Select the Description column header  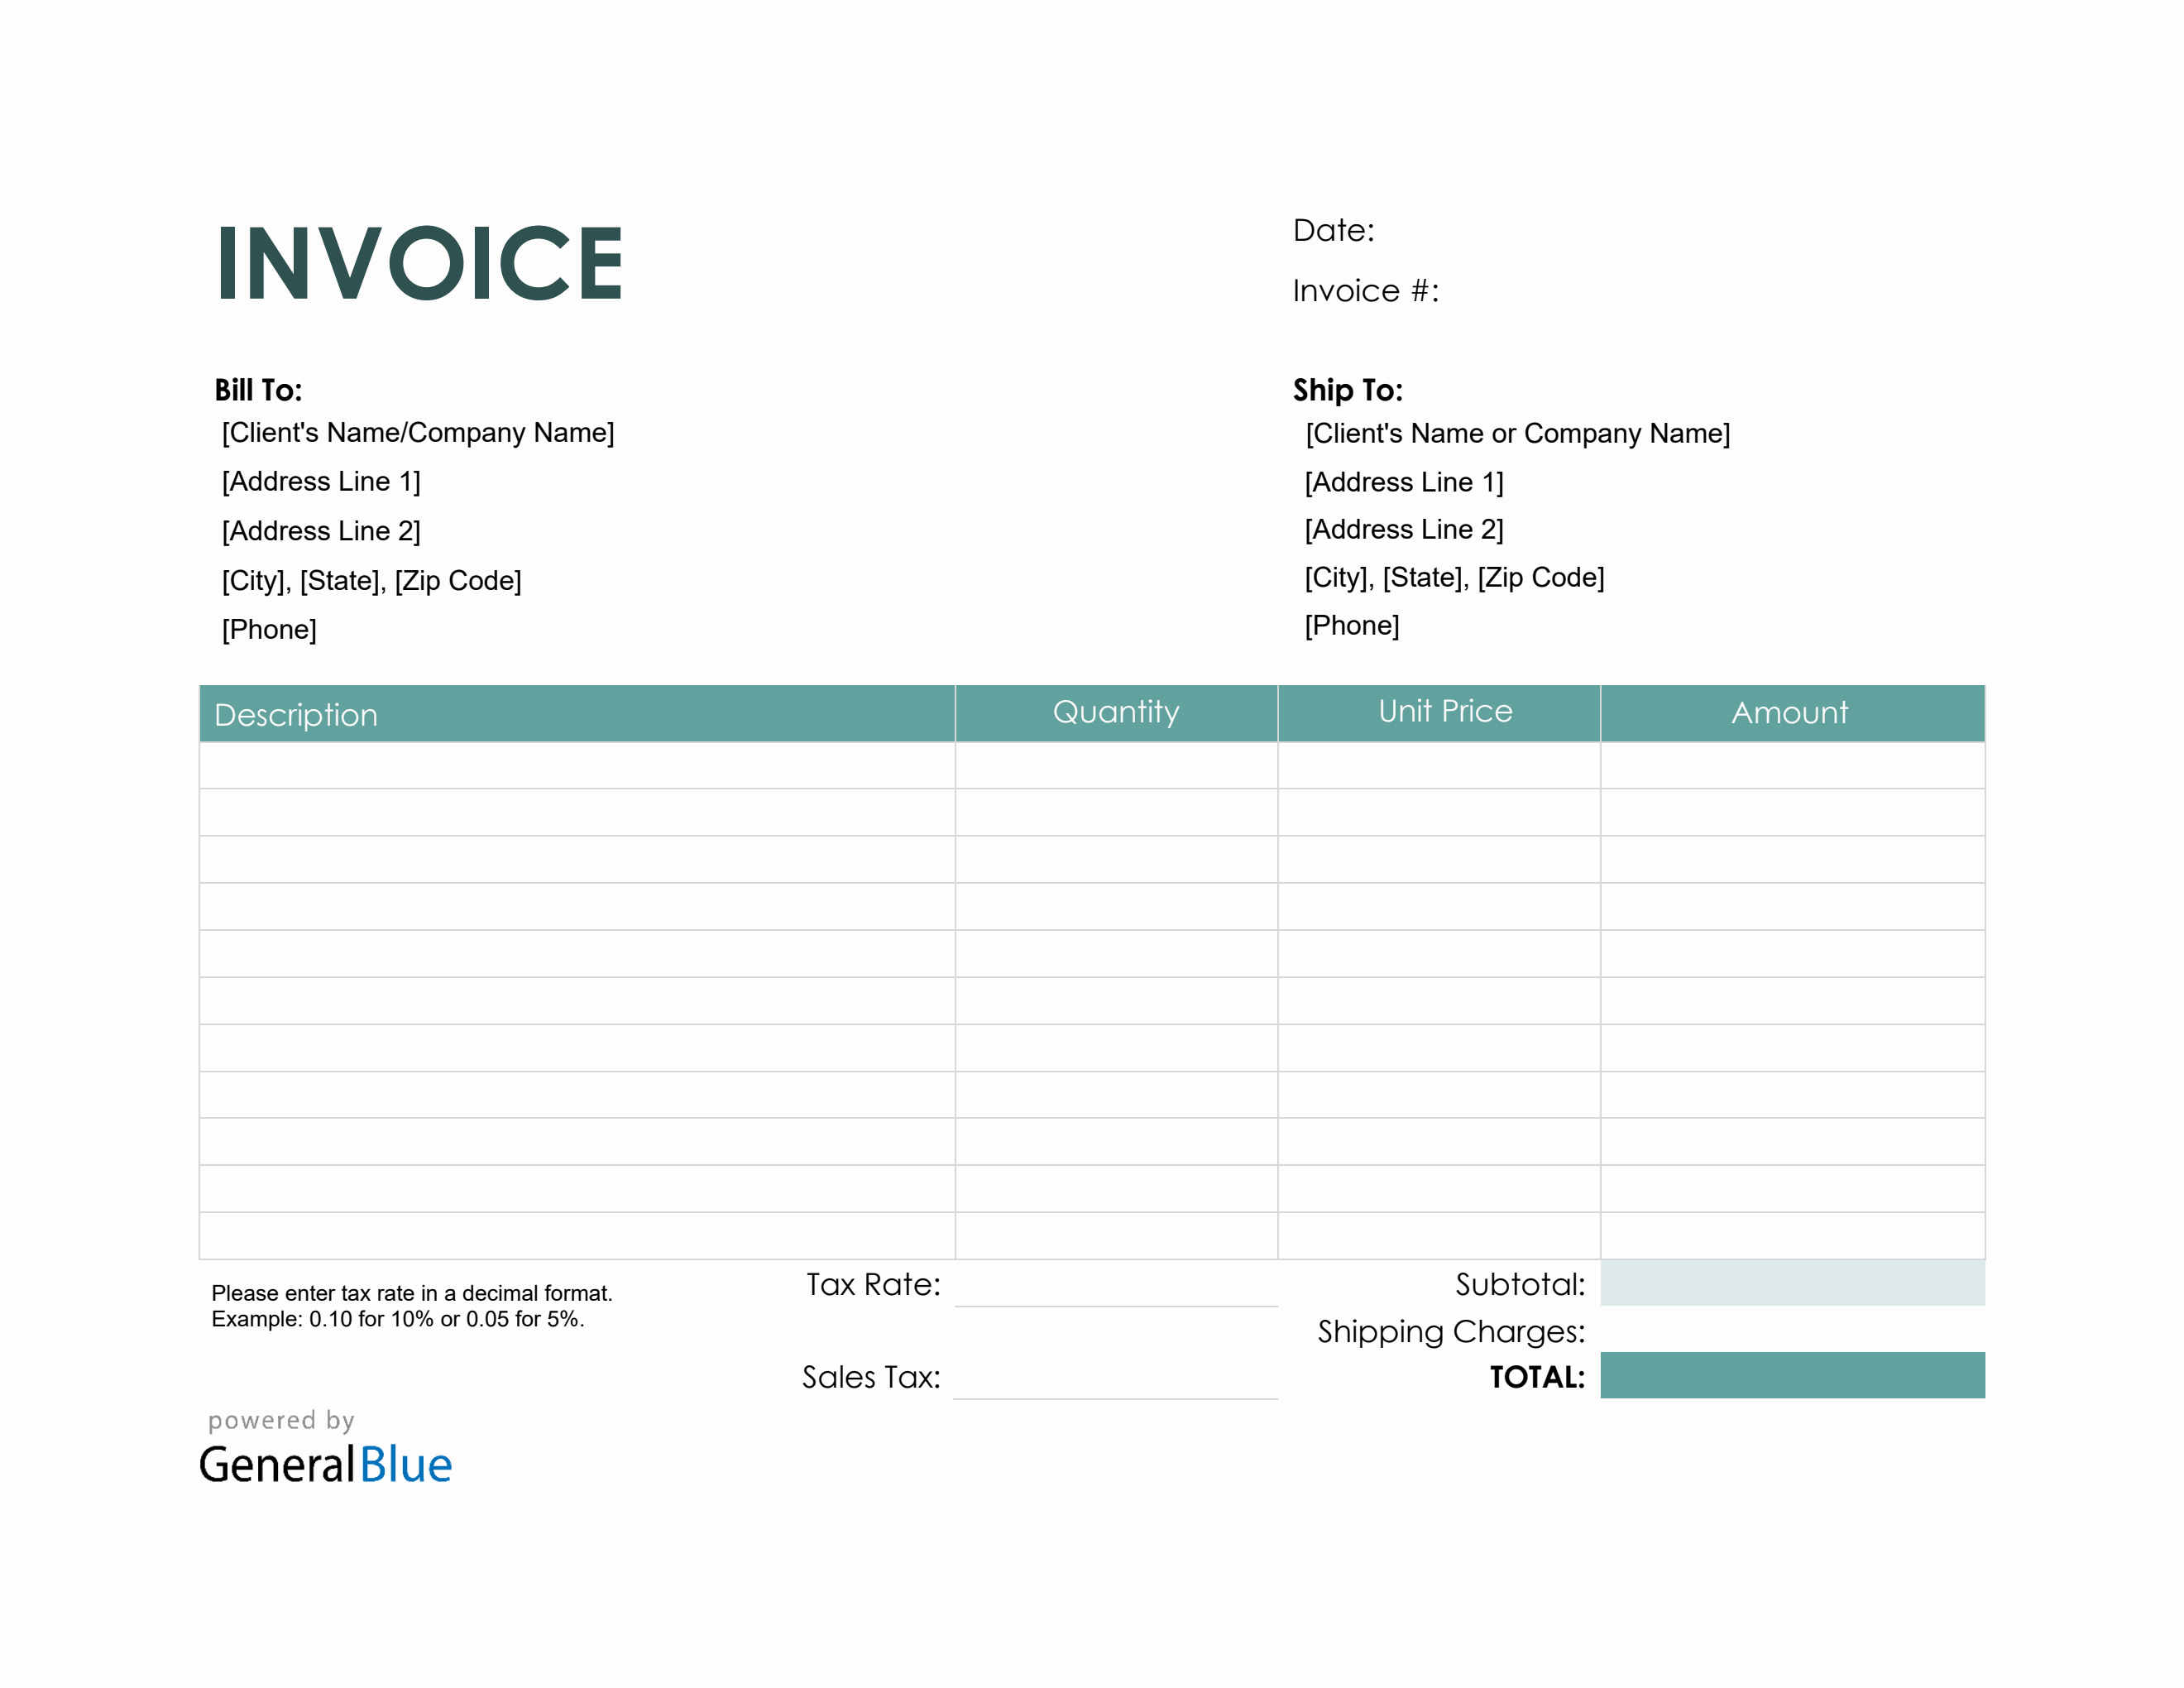[296, 714]
